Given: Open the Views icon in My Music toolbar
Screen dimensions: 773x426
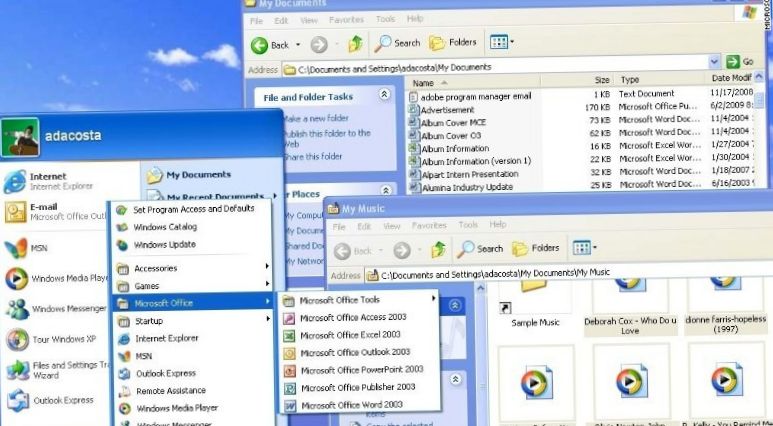Looking at the screenshot, I should [x=584, y=247].
